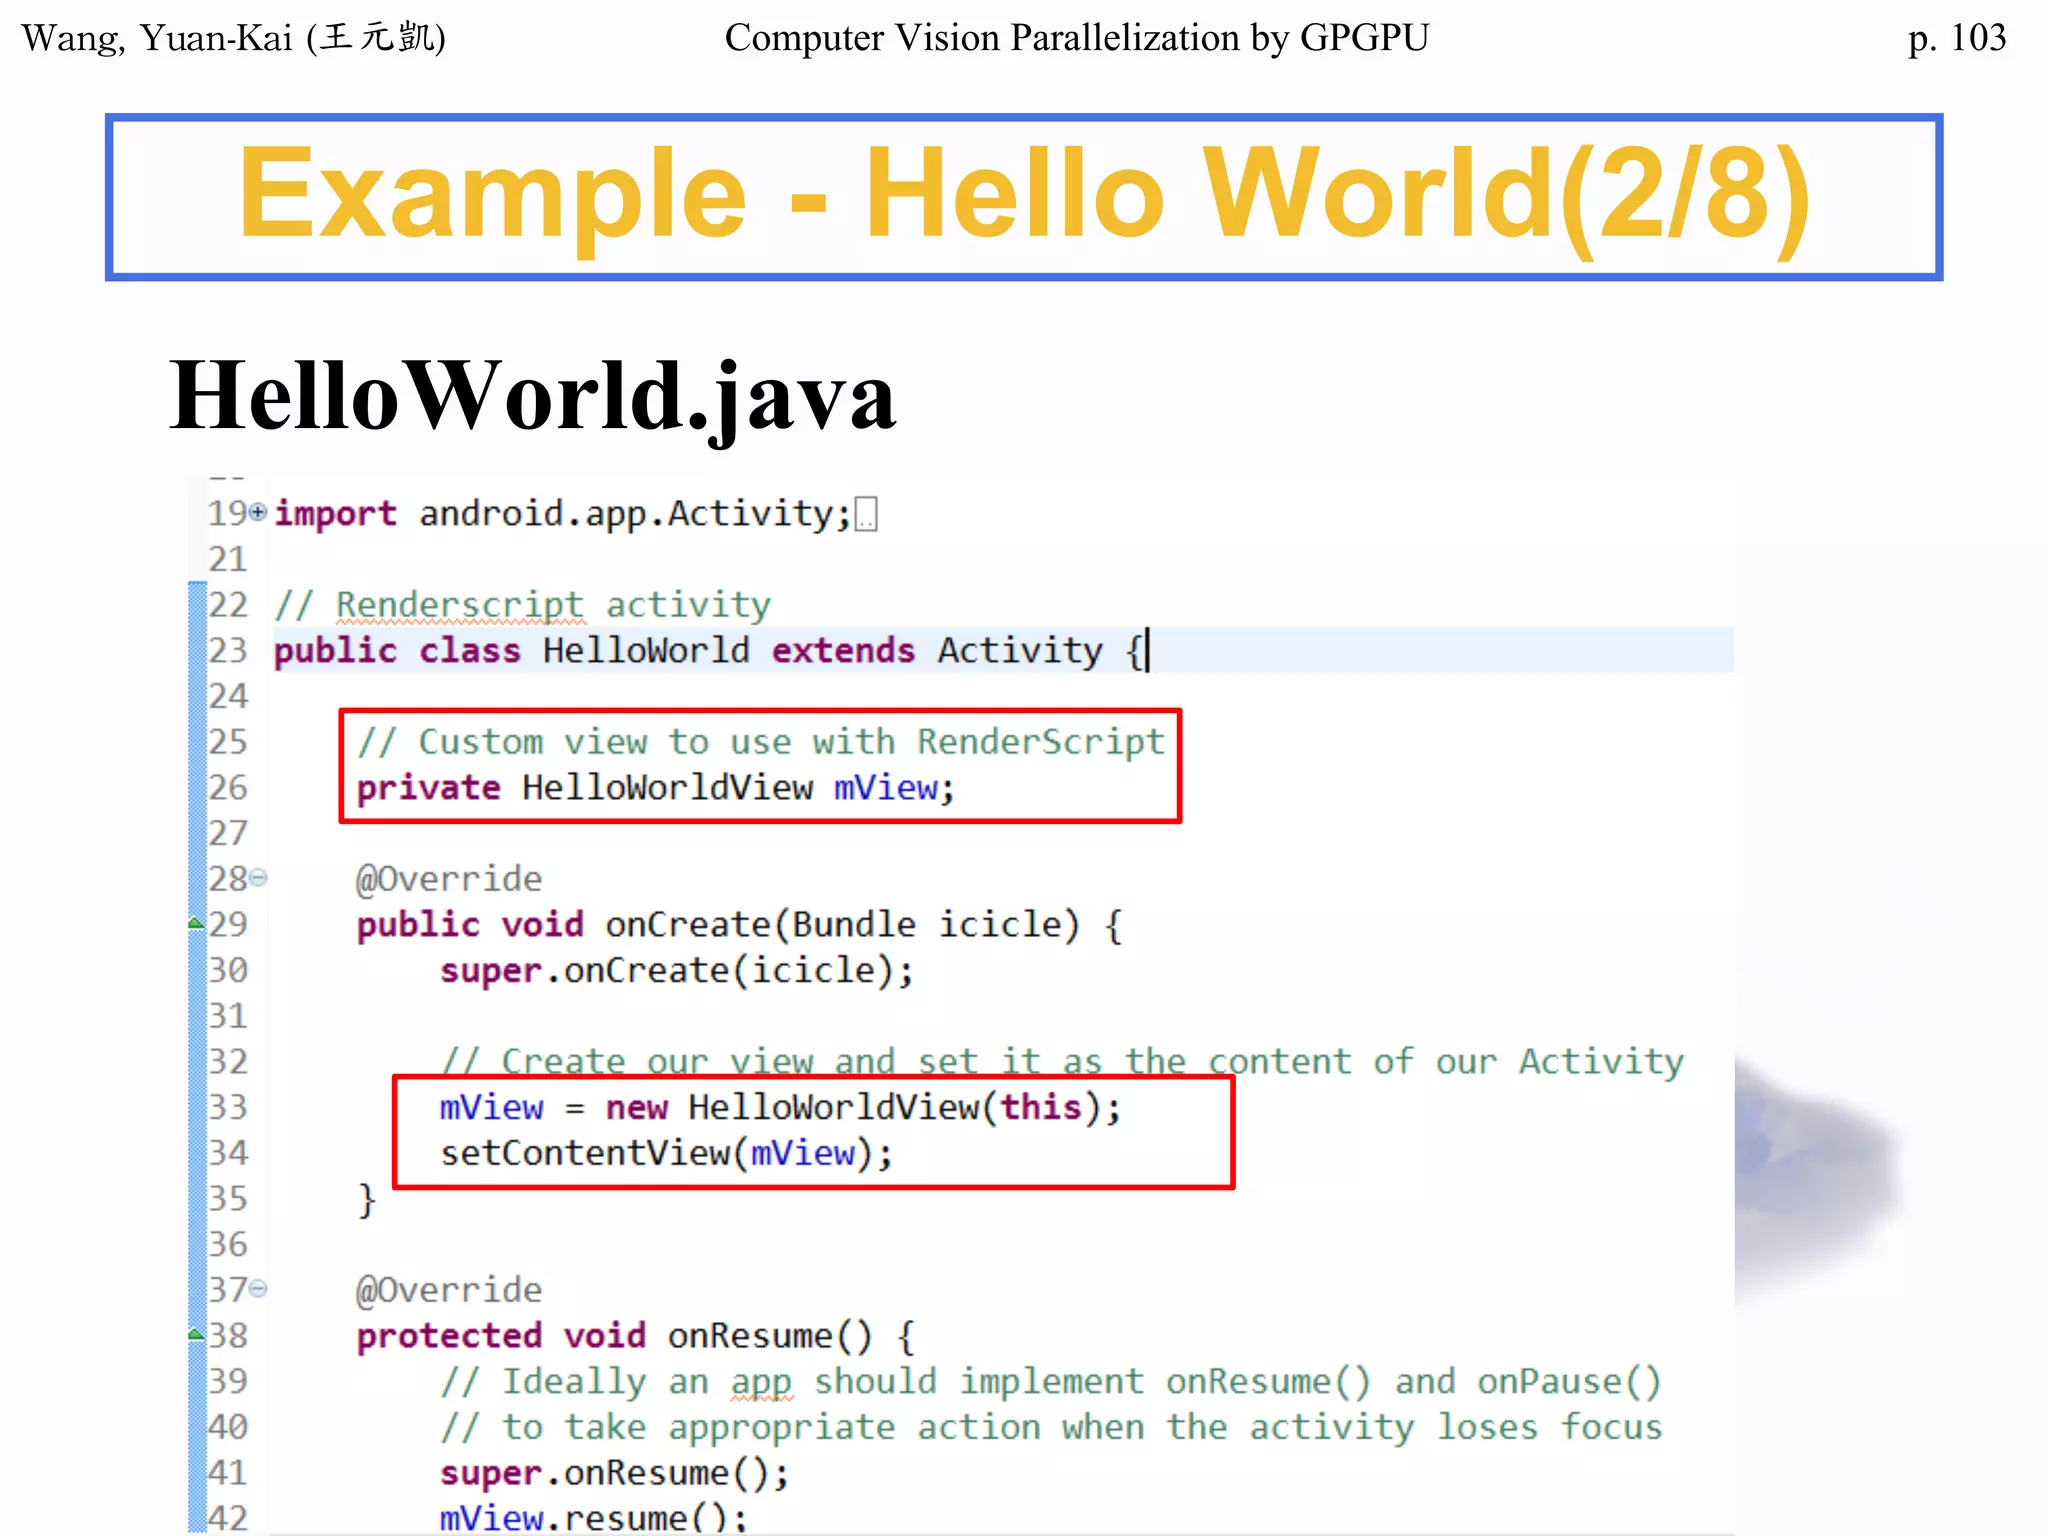Collapse the onCreate method at line 28

(x=258, y=878)
